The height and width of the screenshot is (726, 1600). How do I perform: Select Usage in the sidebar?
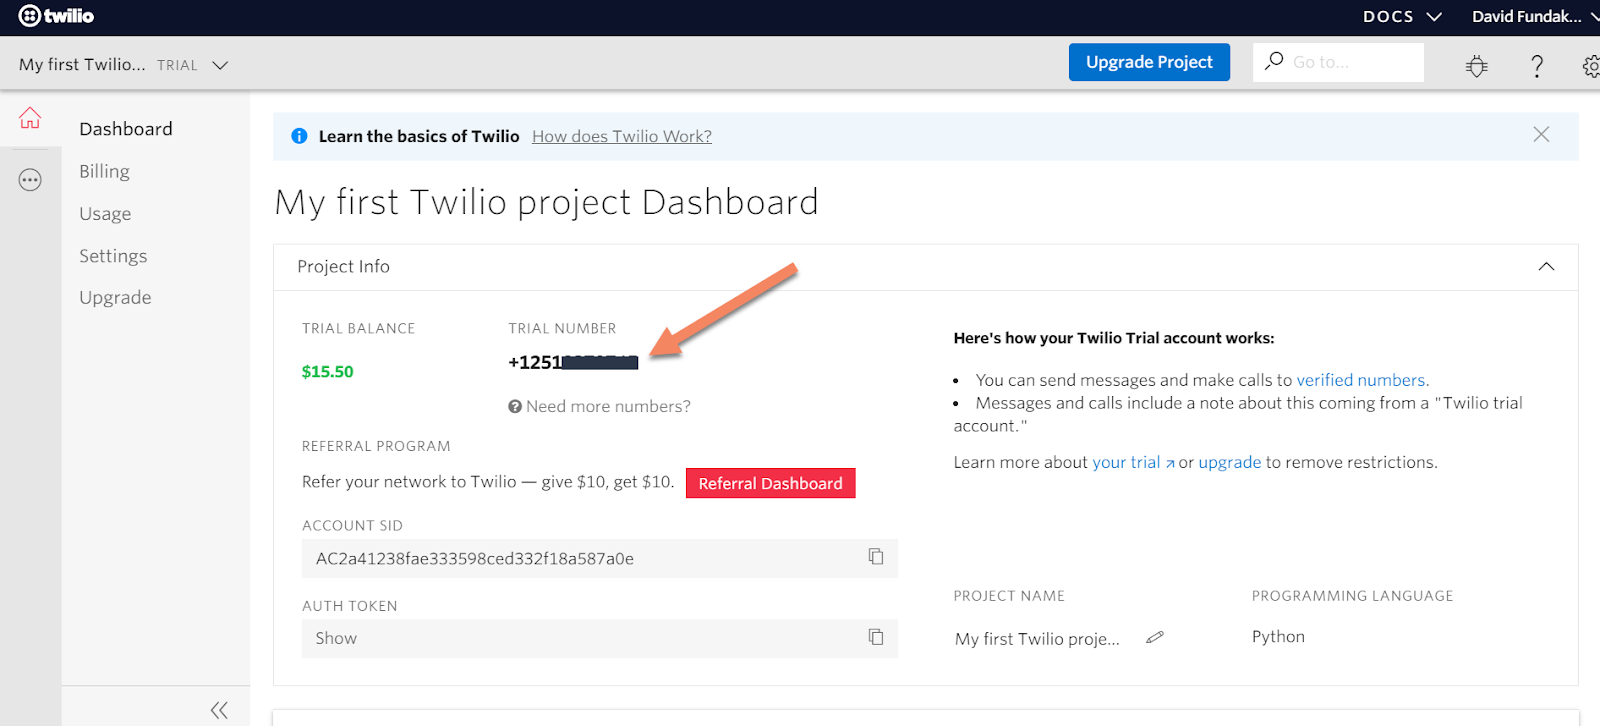tap(105, 214)
